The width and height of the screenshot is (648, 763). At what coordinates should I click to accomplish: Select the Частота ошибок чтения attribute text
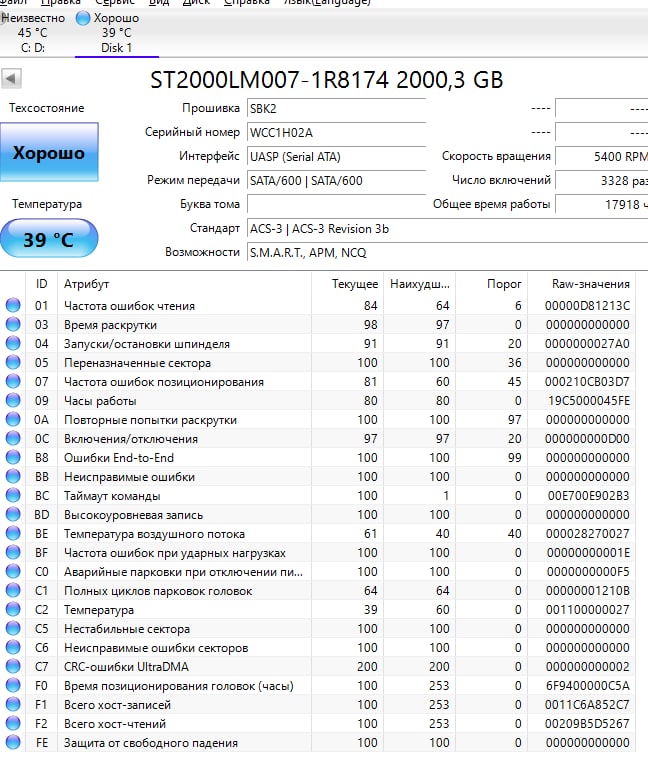[129, 306]
